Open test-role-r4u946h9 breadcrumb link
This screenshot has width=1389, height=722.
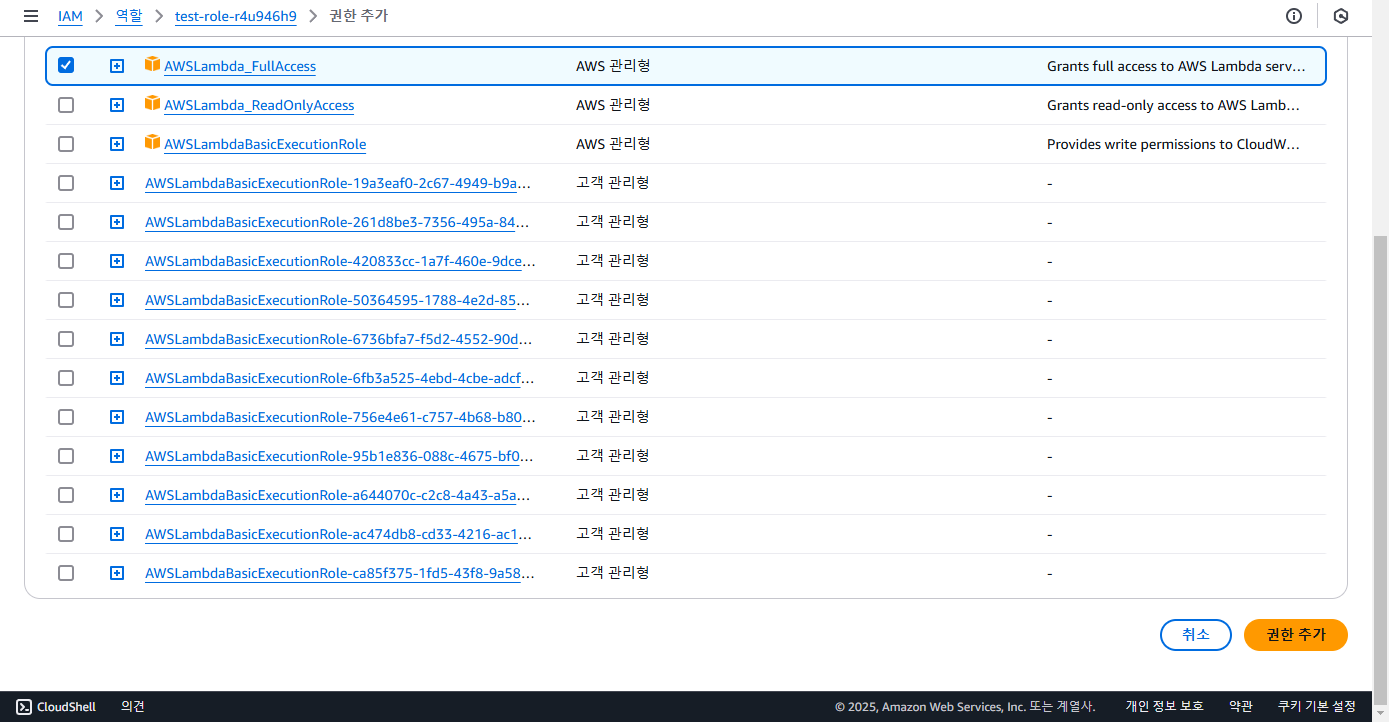click(236, 16)
